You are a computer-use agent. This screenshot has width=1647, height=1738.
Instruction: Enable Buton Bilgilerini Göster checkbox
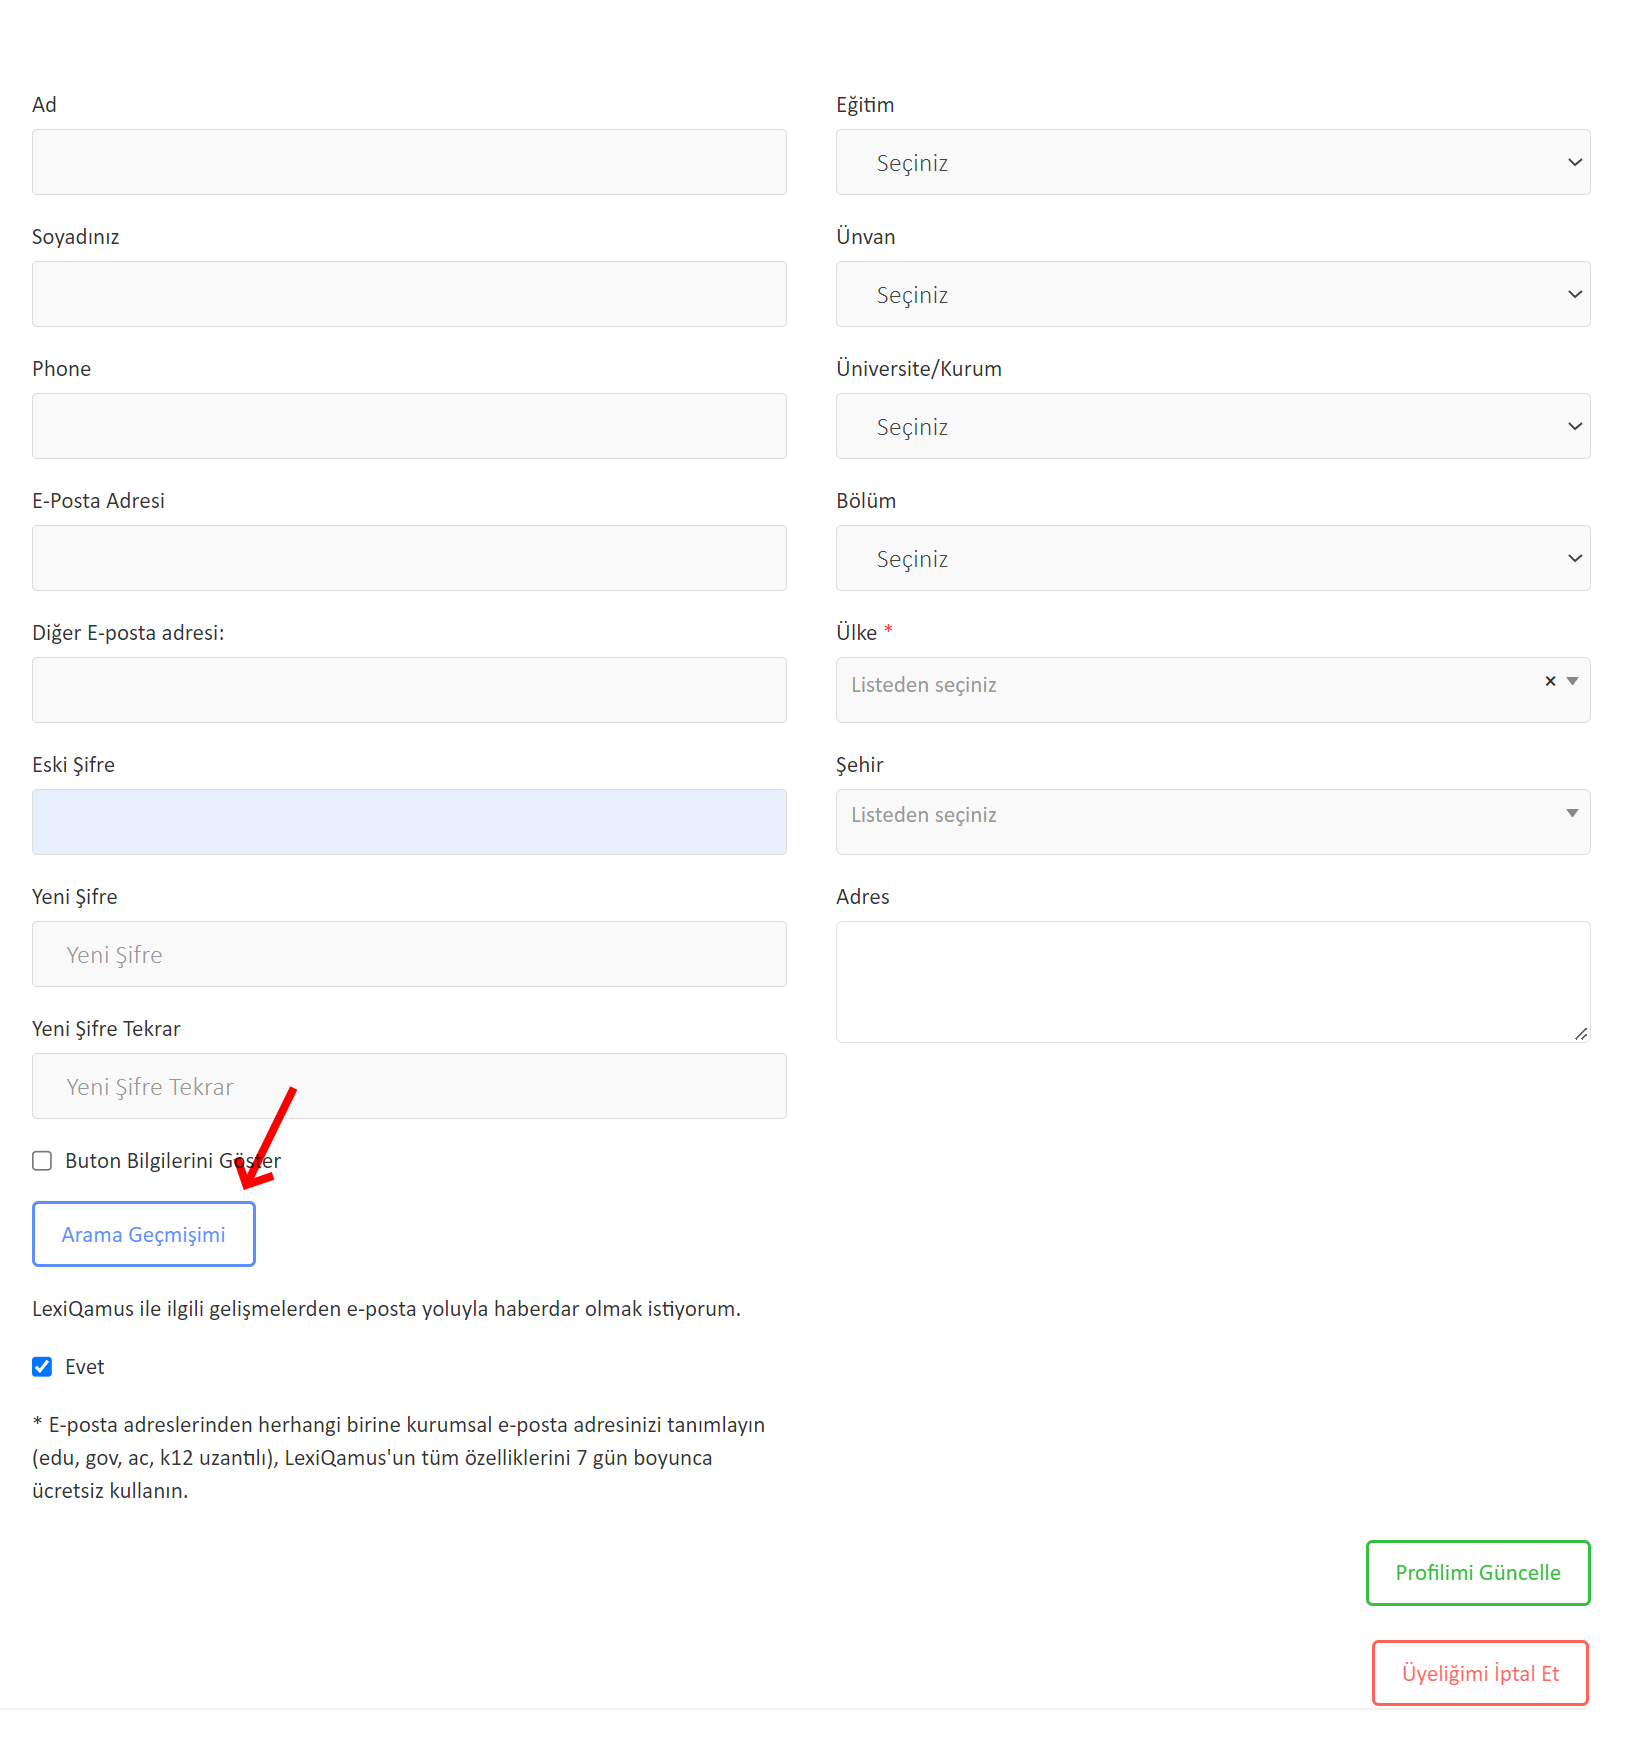coord(42,1161)
